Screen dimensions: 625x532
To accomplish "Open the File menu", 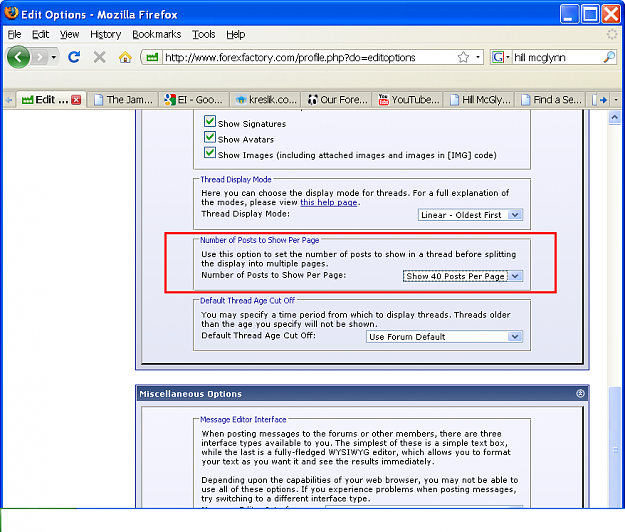I will [x=14, y=35].
